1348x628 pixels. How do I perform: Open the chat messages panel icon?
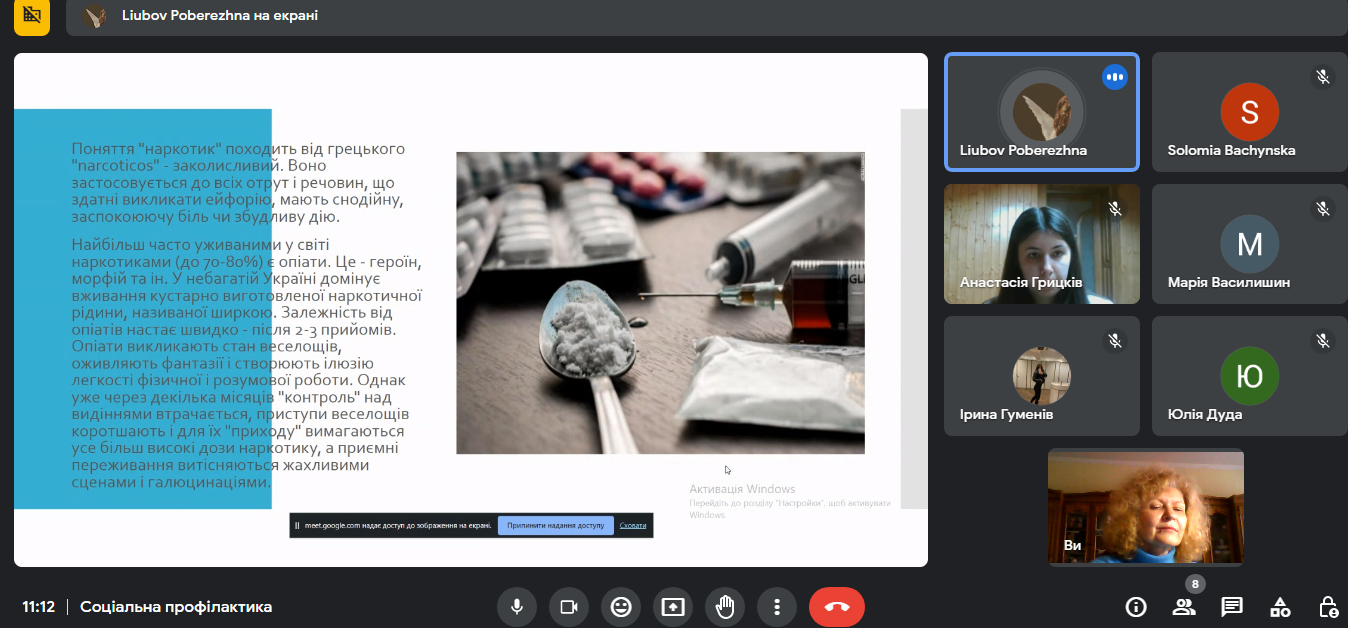tap(1232, 607)
